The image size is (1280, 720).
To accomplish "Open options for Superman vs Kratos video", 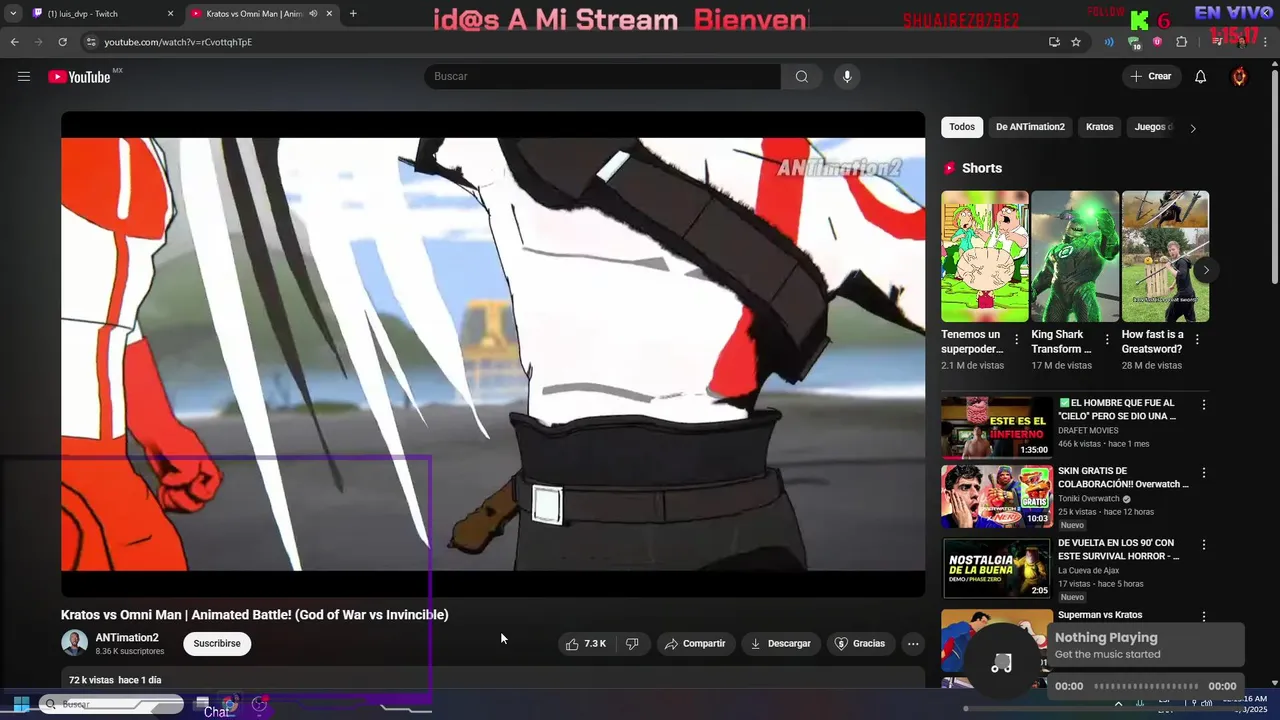I will point(1204,617).
